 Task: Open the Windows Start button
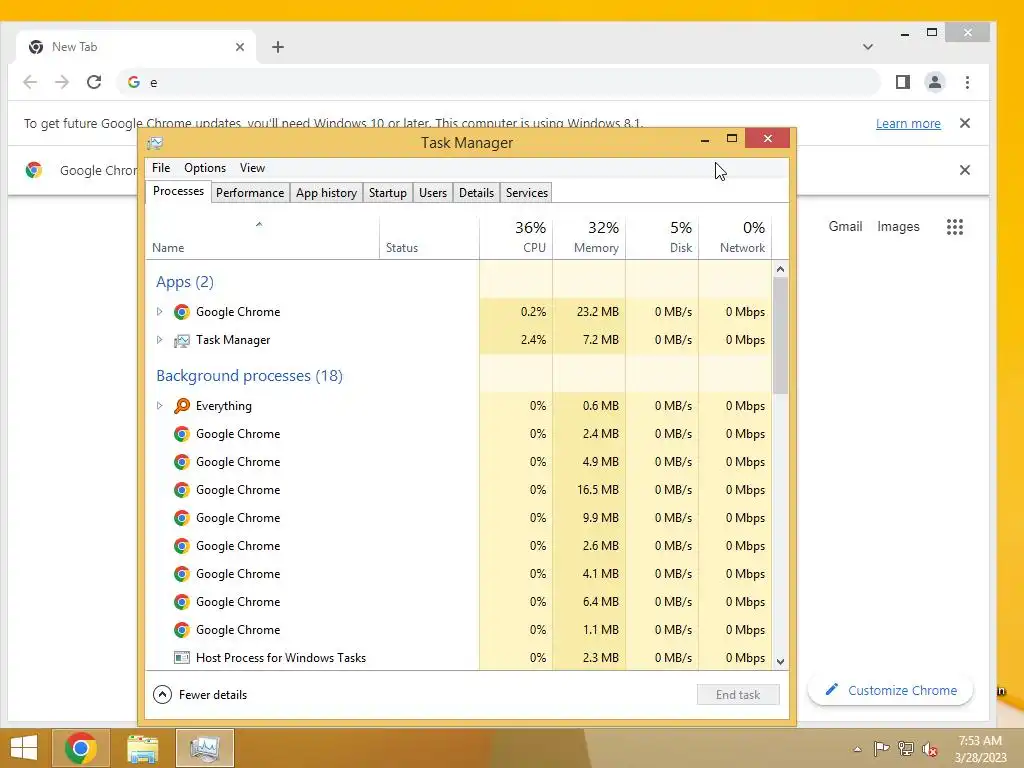click(x=24, y=748)
